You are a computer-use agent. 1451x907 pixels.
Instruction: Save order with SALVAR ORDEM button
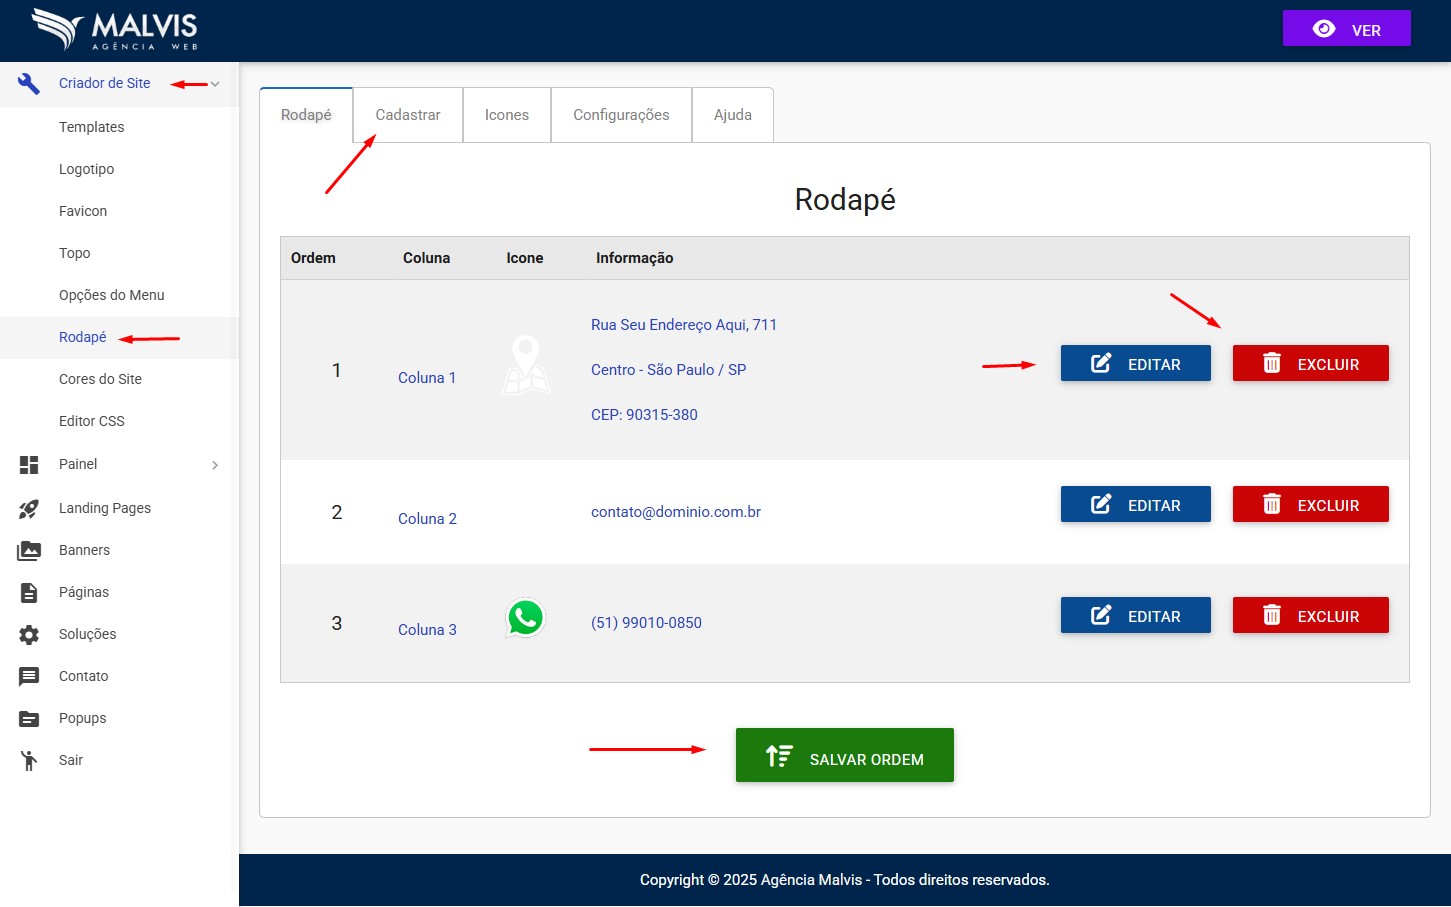pyautogui.click(x=844, y=755)
